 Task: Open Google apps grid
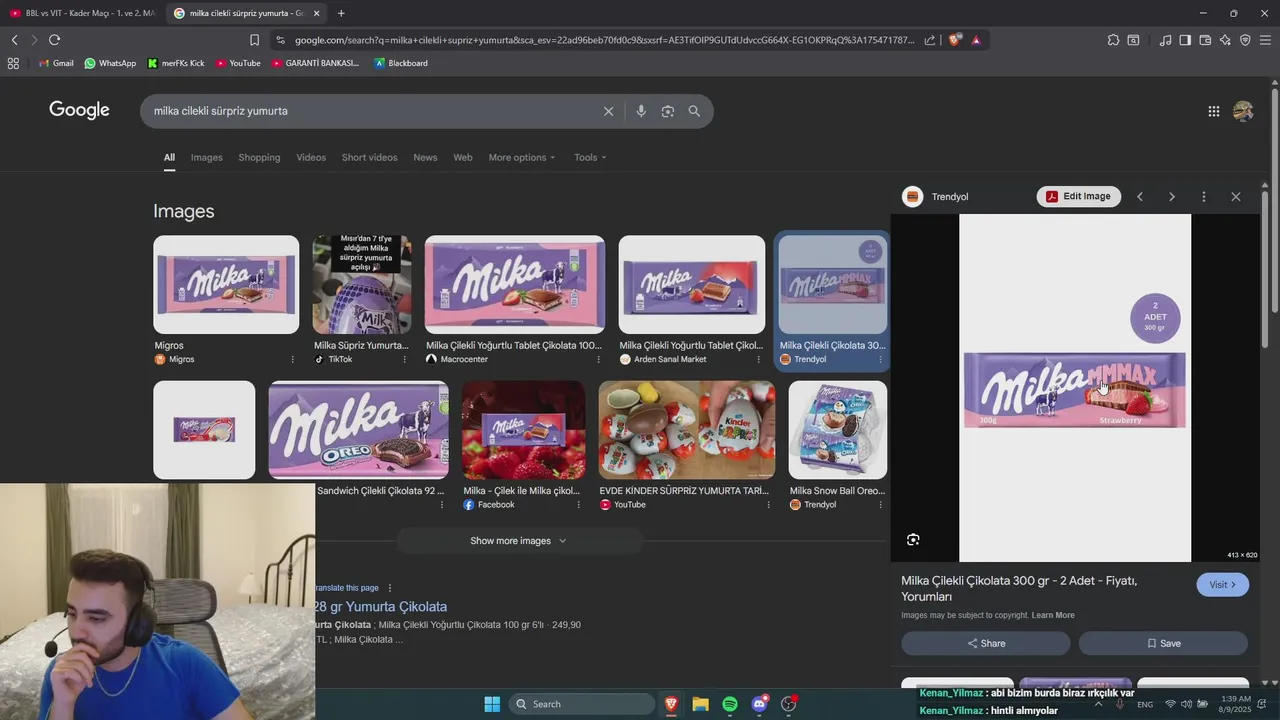tap(1213, 111)
